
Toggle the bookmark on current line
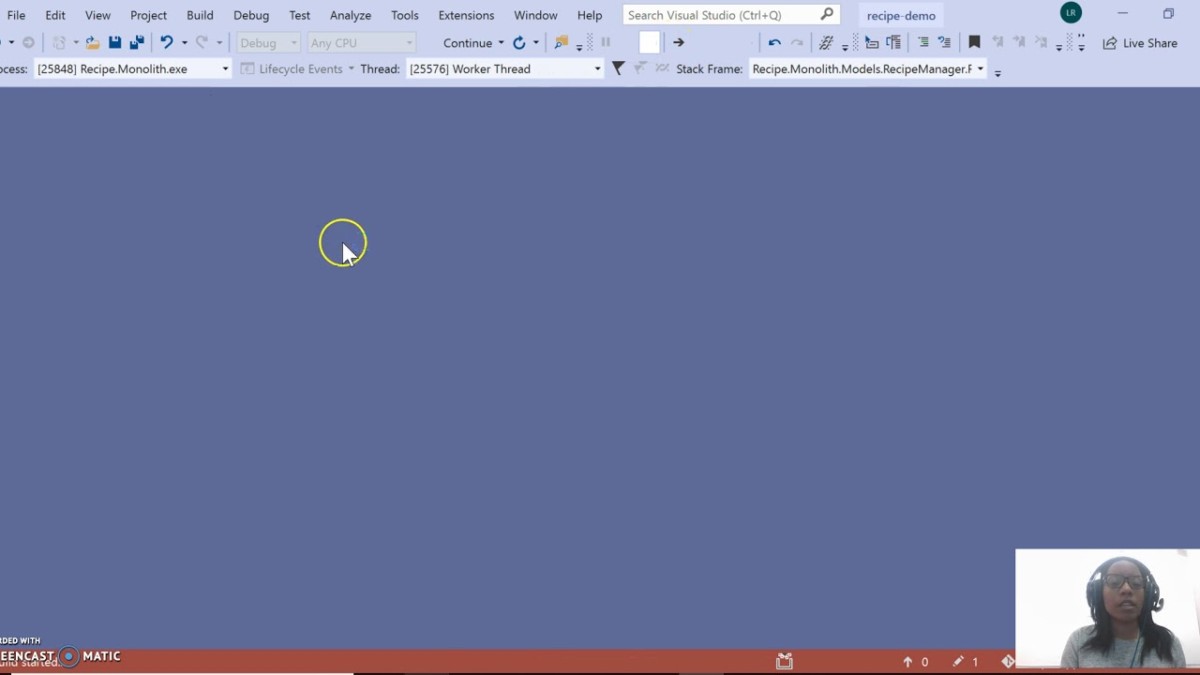click(x=974, y=43)
